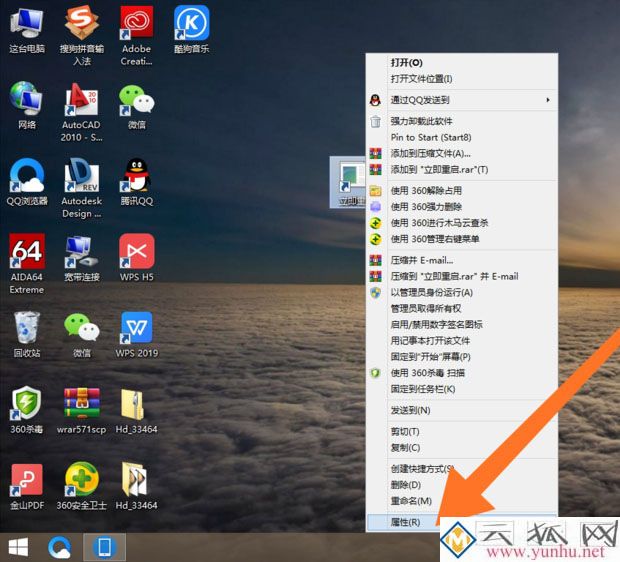Choose 固定到"开始"屏幕(P)
Screen dimensions: 620x562
[x=462, y=357]
